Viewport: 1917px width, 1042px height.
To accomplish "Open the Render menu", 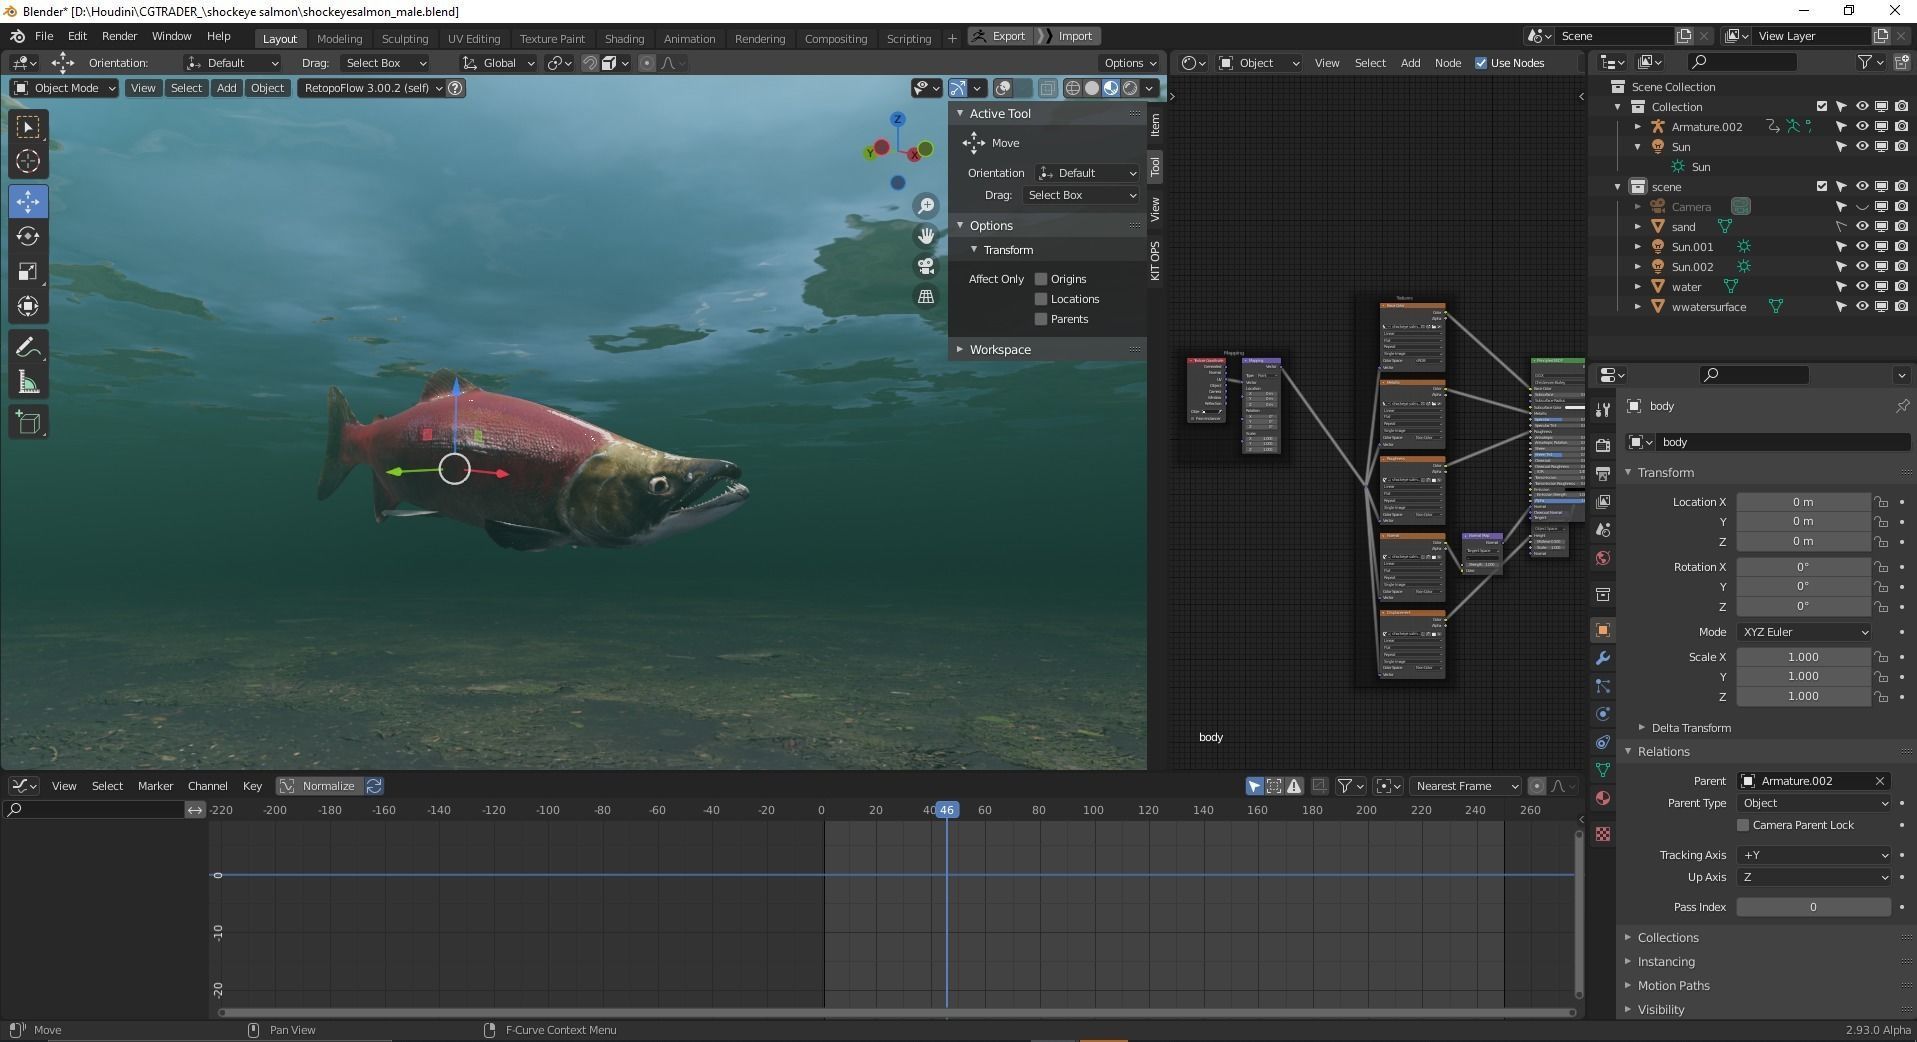I will (x=119, y=36).
